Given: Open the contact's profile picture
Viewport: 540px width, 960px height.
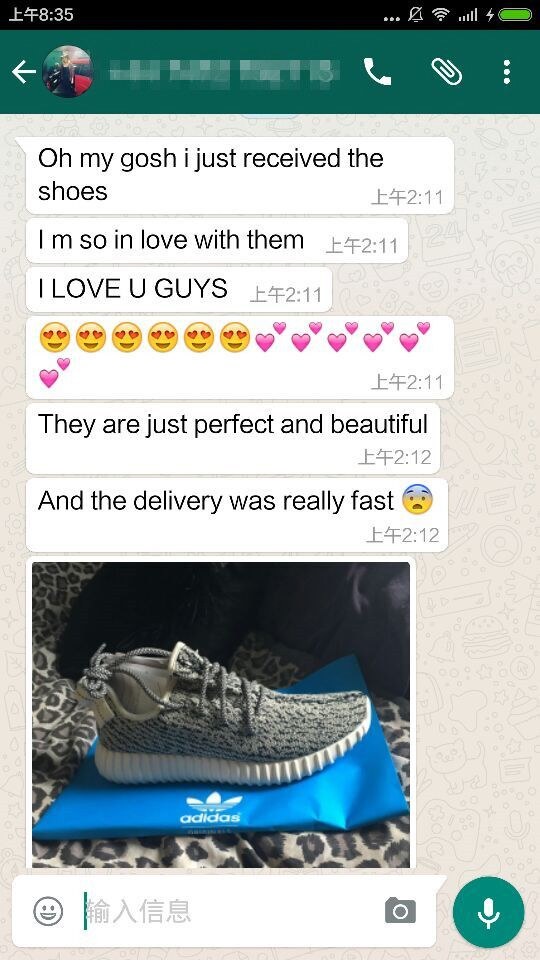Looking at the screenshot, I should click(x=68, y=72).
